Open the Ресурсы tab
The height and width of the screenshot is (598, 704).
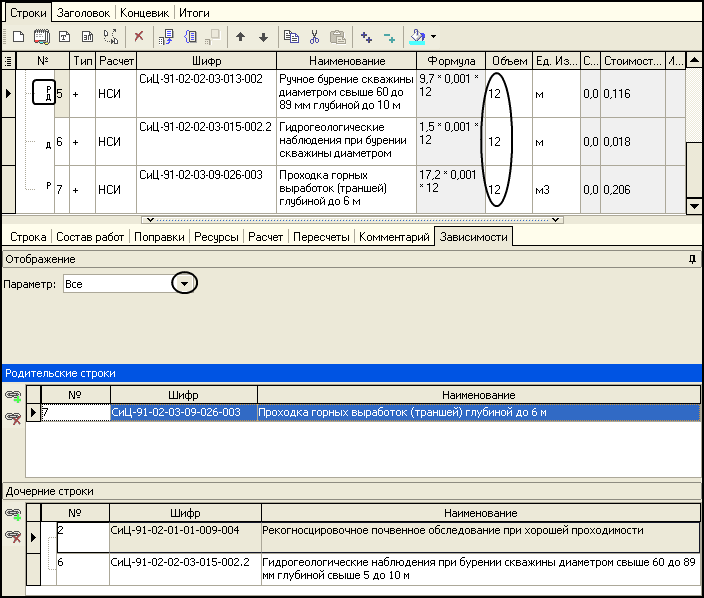click(216, 237)
